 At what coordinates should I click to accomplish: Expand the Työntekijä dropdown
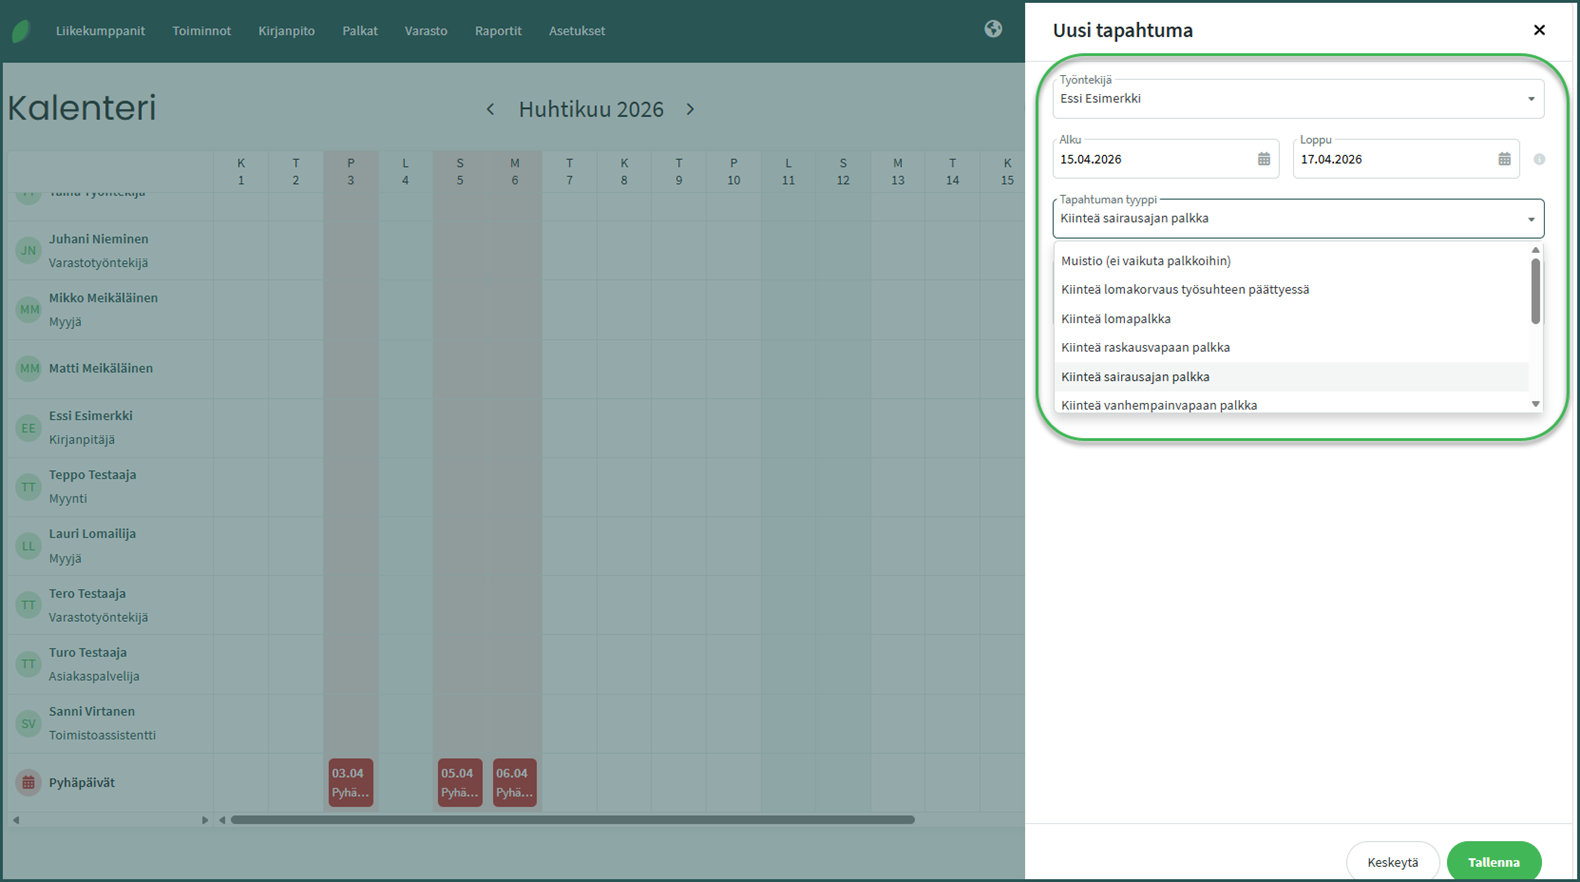click(1530, 99)
